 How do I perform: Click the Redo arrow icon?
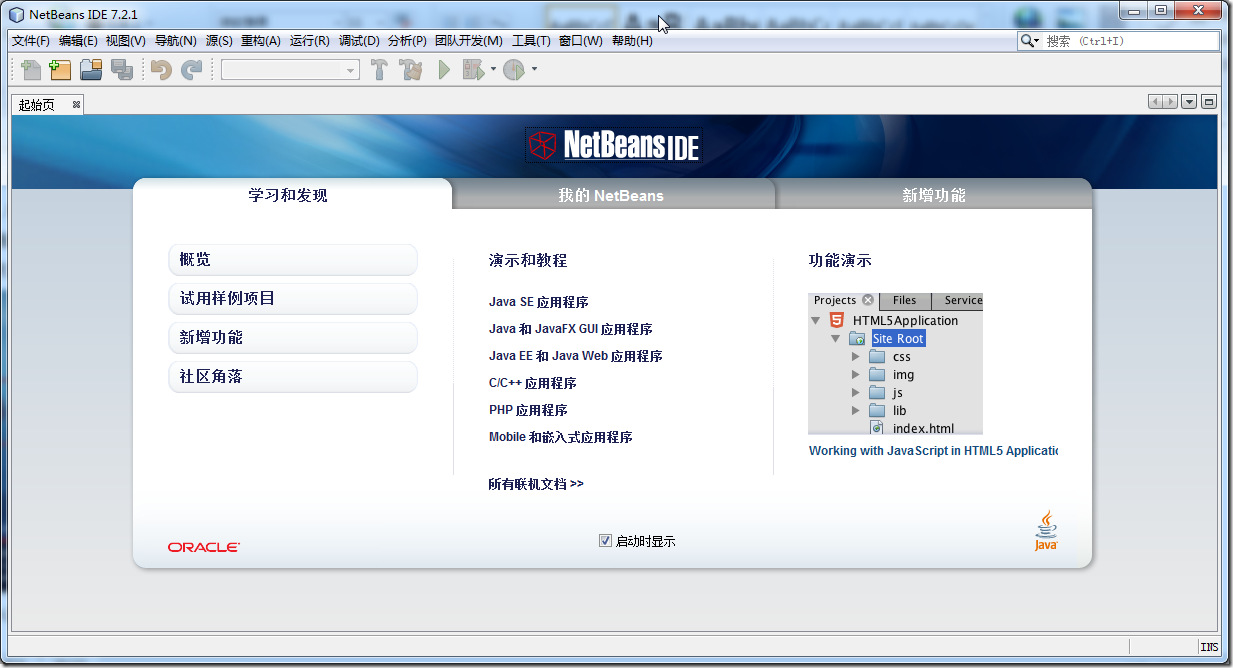pyautogui.click(x=191, y=70)
